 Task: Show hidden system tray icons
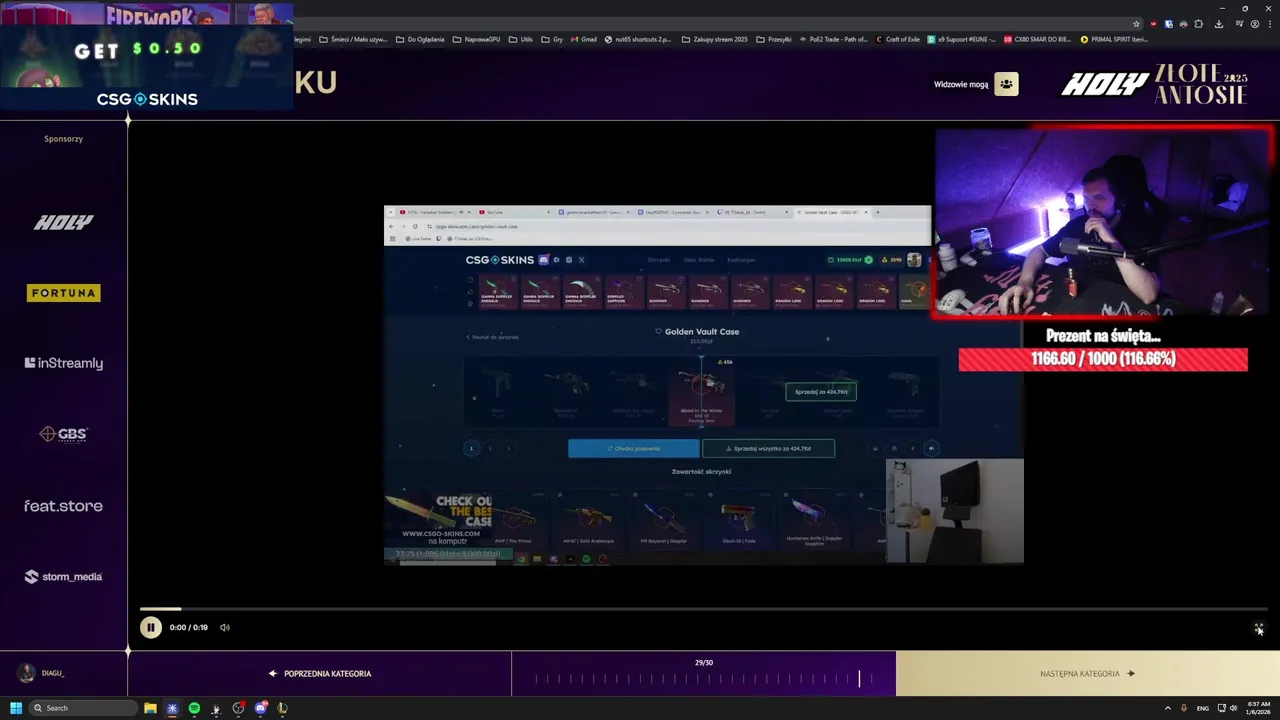(1168, 708)
